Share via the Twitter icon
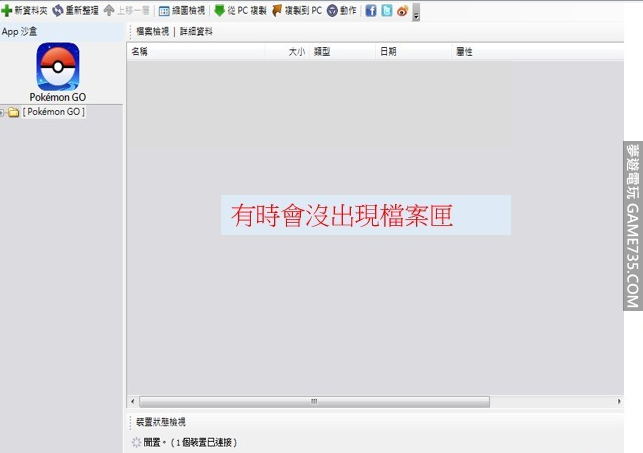643x453 pixels. [387, 11]
